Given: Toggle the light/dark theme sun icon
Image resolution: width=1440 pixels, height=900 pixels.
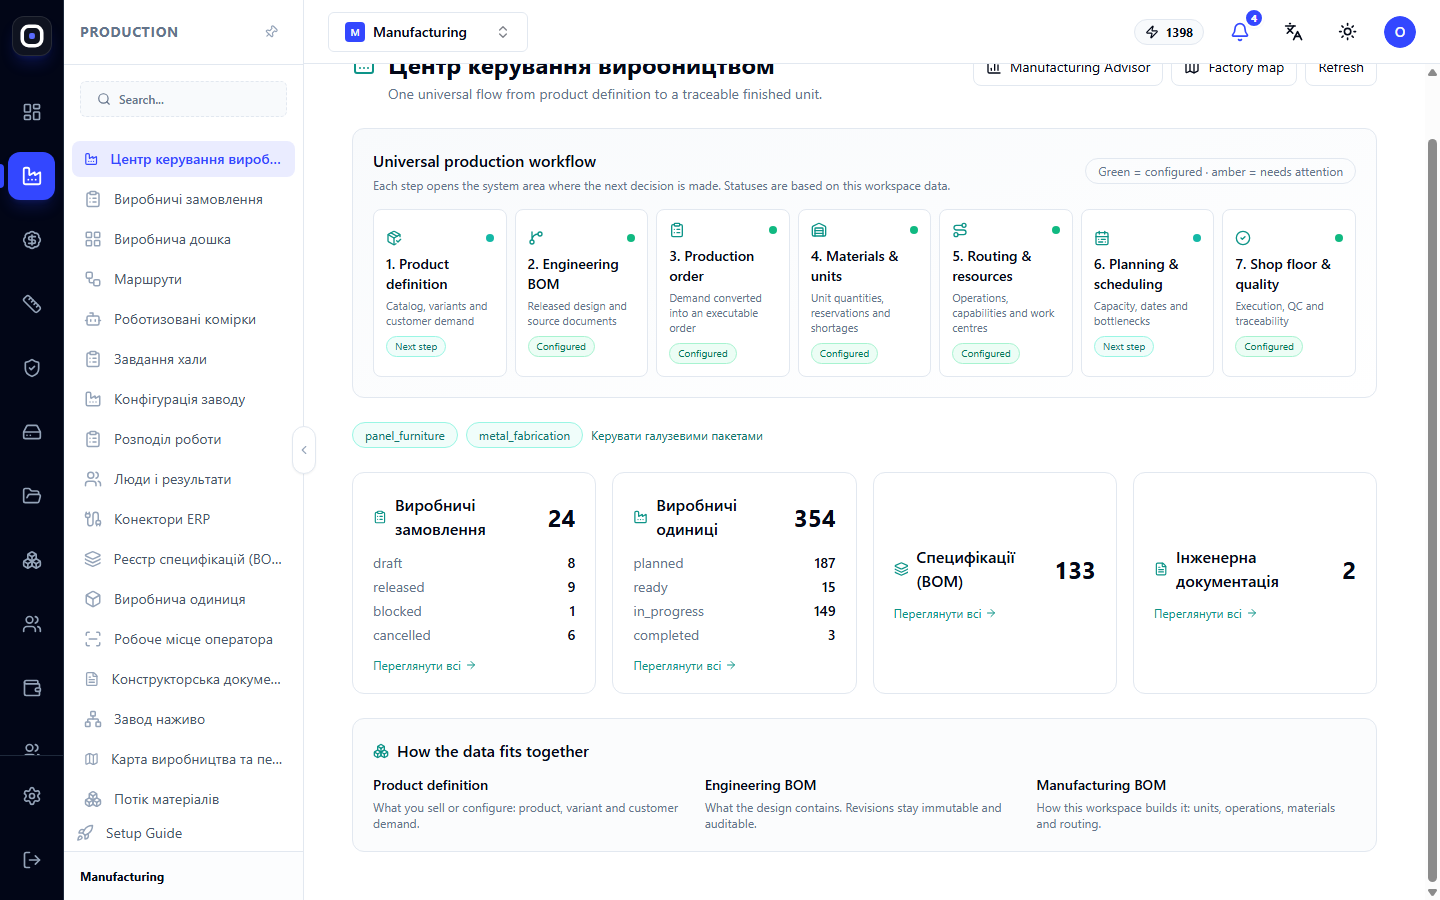Looking at the screenshot, I should pos(1348,32).
